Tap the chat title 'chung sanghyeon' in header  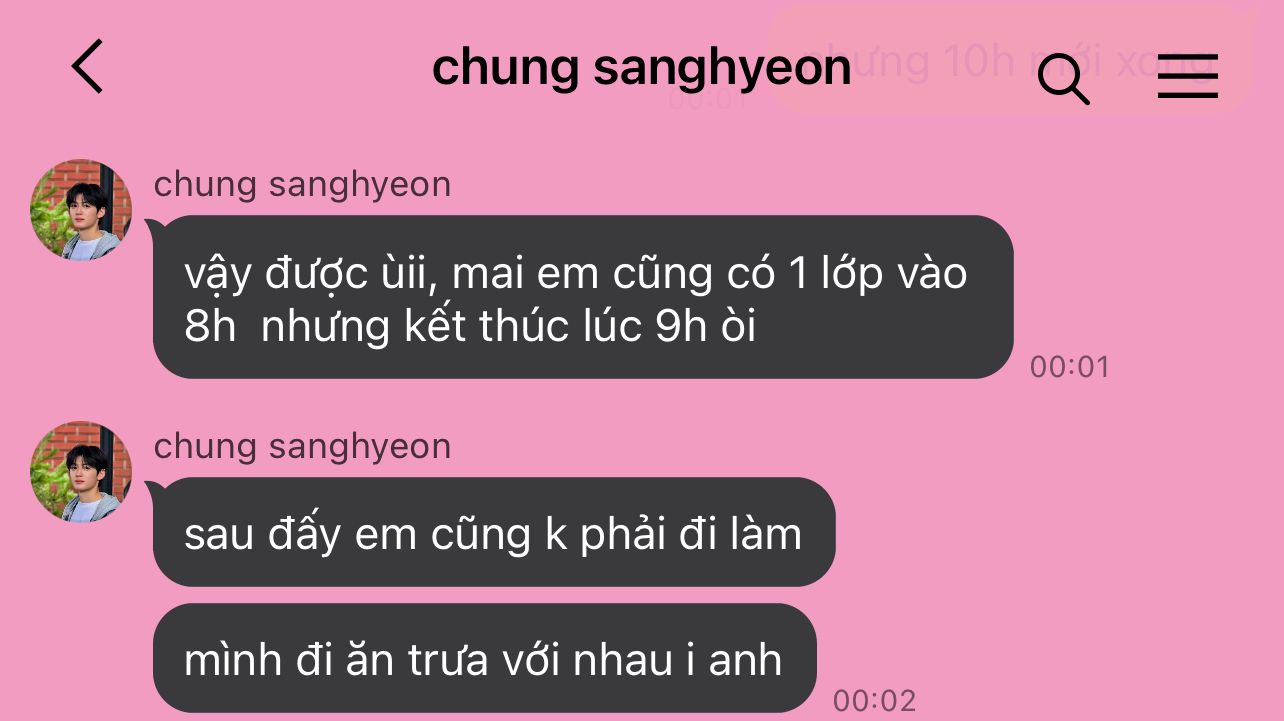click(641, 67)
